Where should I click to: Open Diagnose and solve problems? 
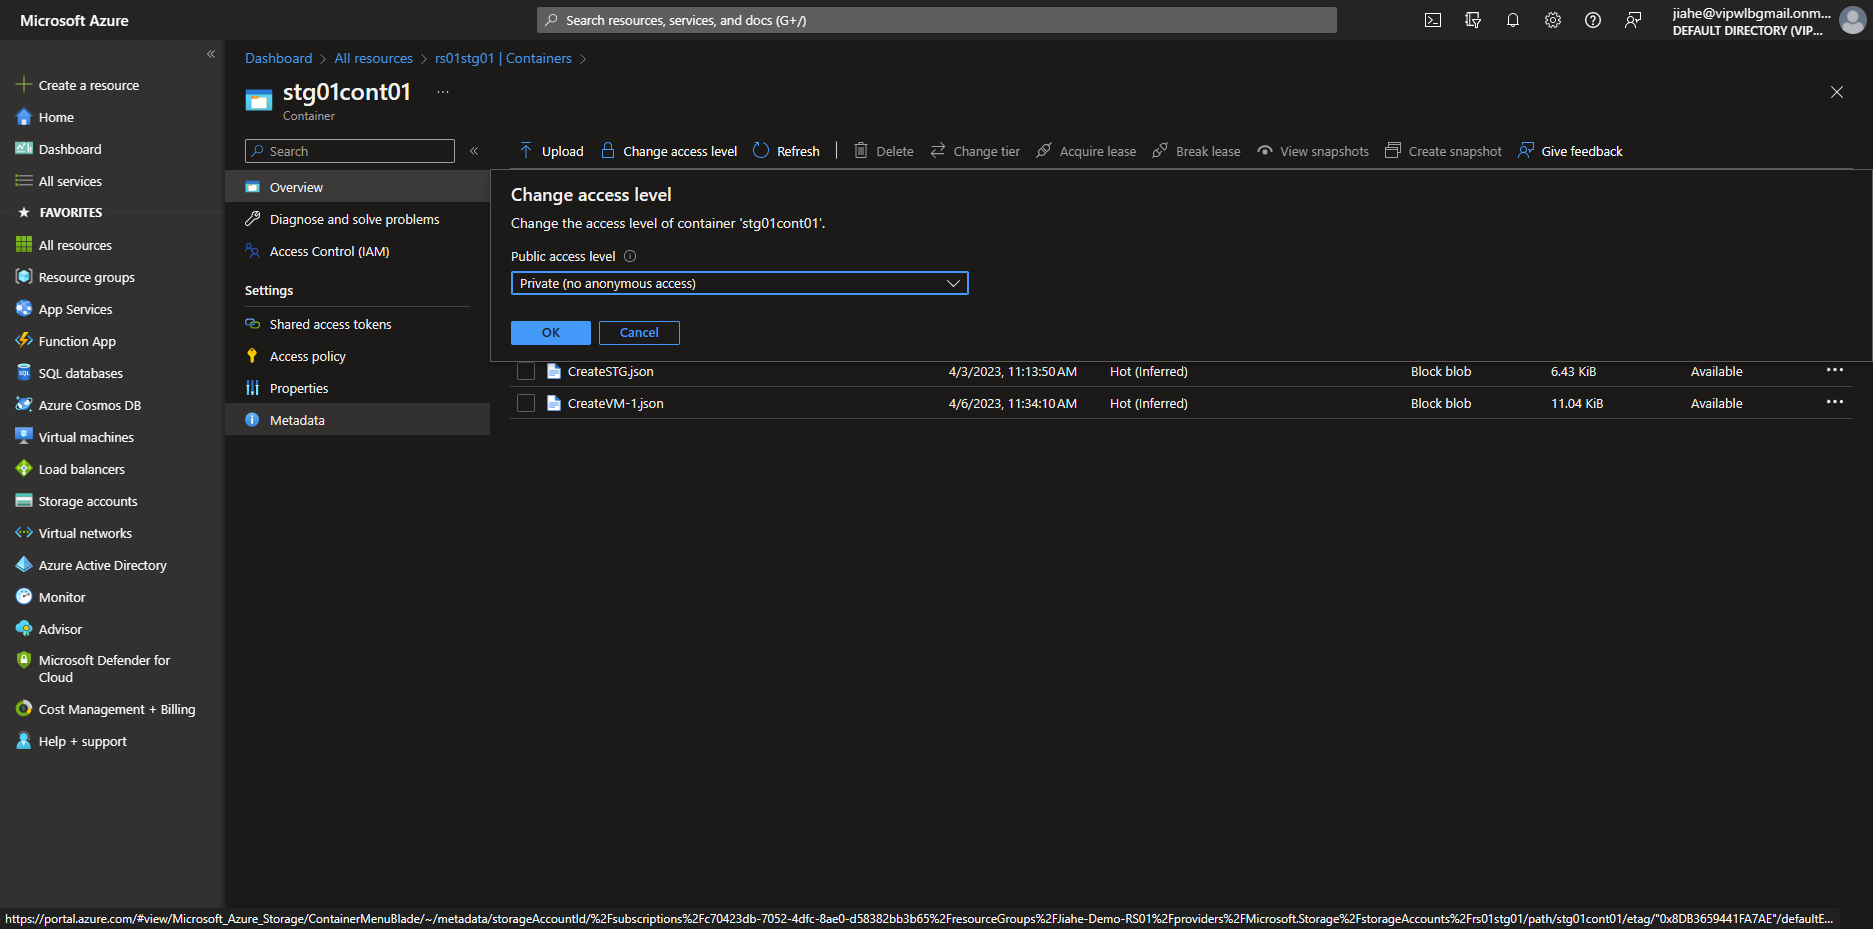pyautogui.click(x=357, y=219)
